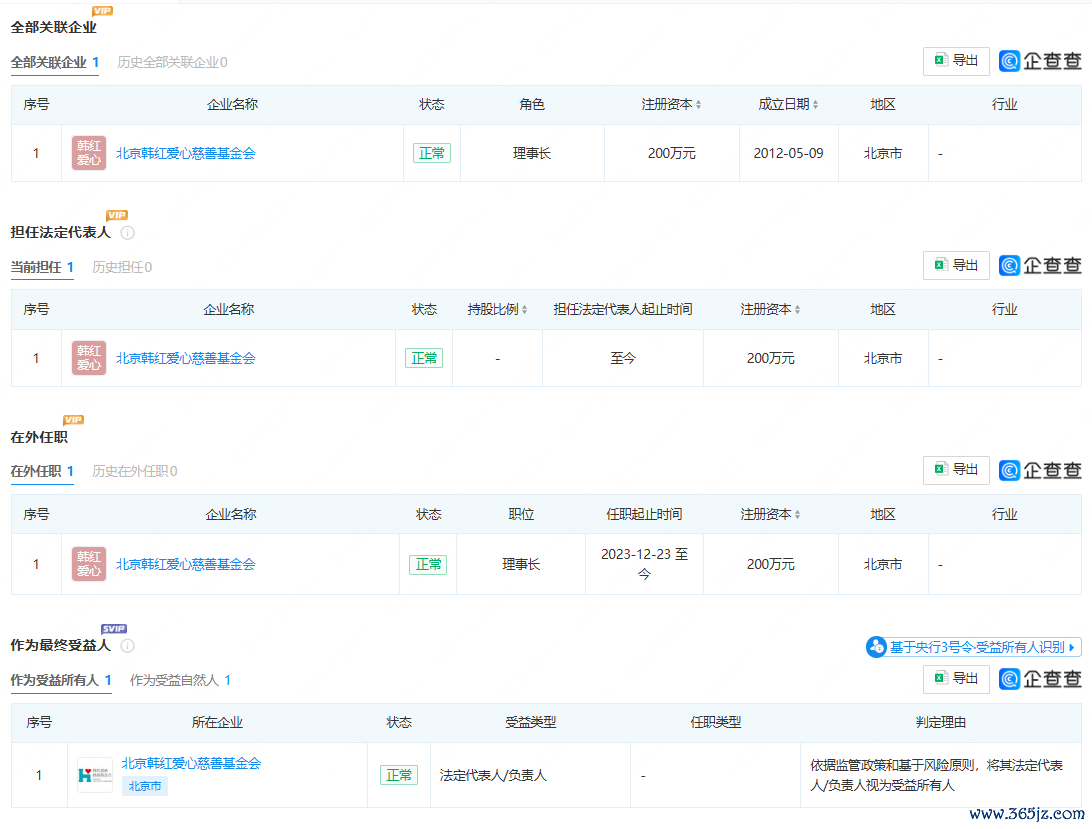The height and width of the screenshot is (829, 1092).
Task: Click VIP badge above 在外任职 heading
Action: coord(73,420)
